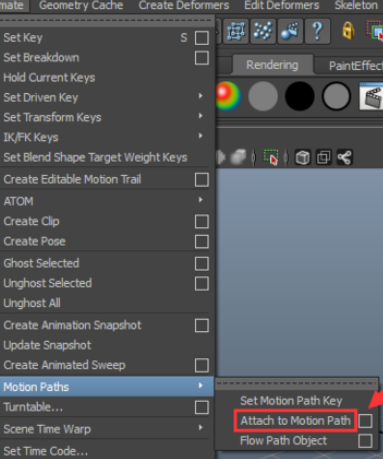Click the black material sphere swatch
The height and width of the screenshot is (459, 383).
point(299,96)
